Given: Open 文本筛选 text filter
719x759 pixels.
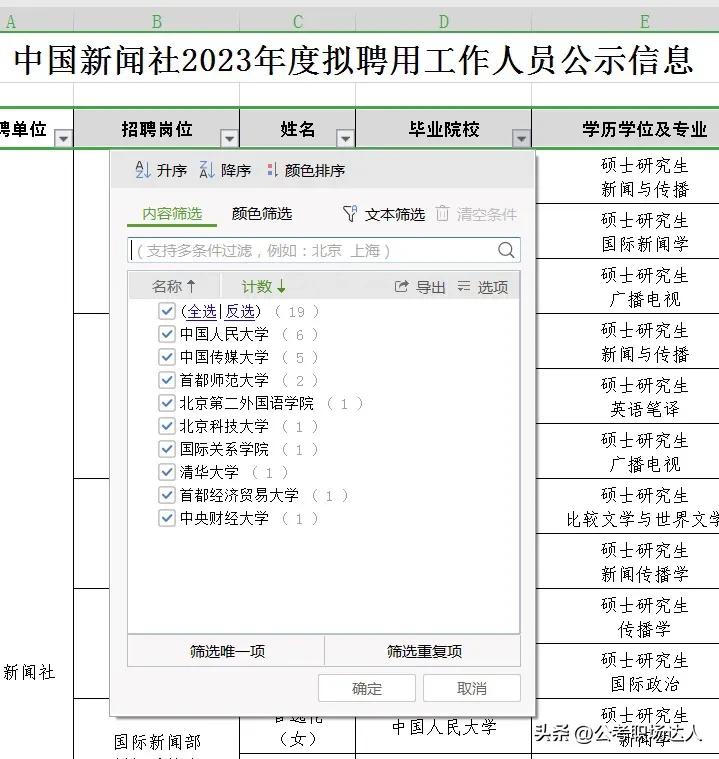Looking at the screenshot, I should pos(384,214).
